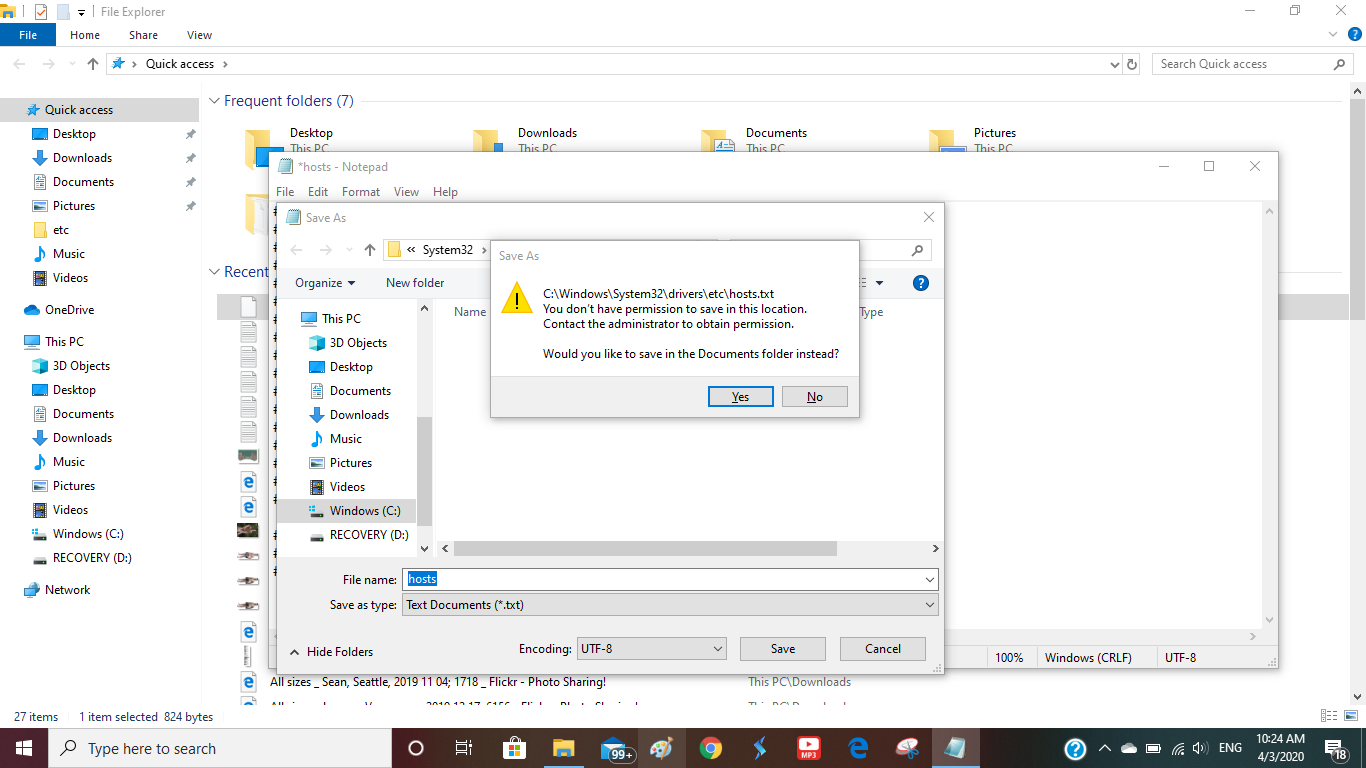The image size is (1366, 768).
Task: Open Paint from the taskbar
Action: [662, 748]
